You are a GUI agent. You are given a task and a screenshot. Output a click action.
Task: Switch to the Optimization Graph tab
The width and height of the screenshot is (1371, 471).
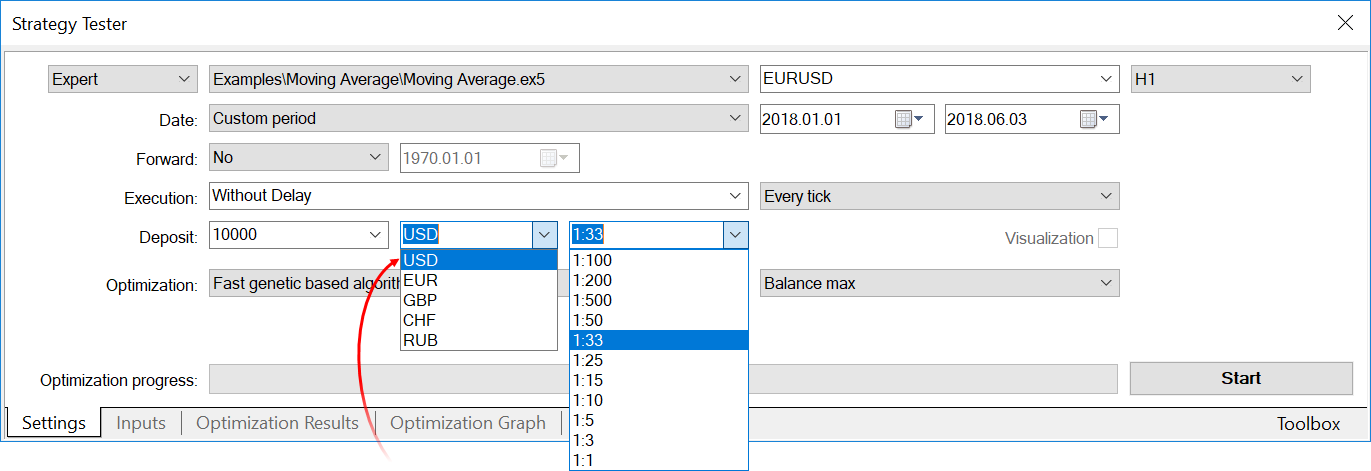coord(468,423)
